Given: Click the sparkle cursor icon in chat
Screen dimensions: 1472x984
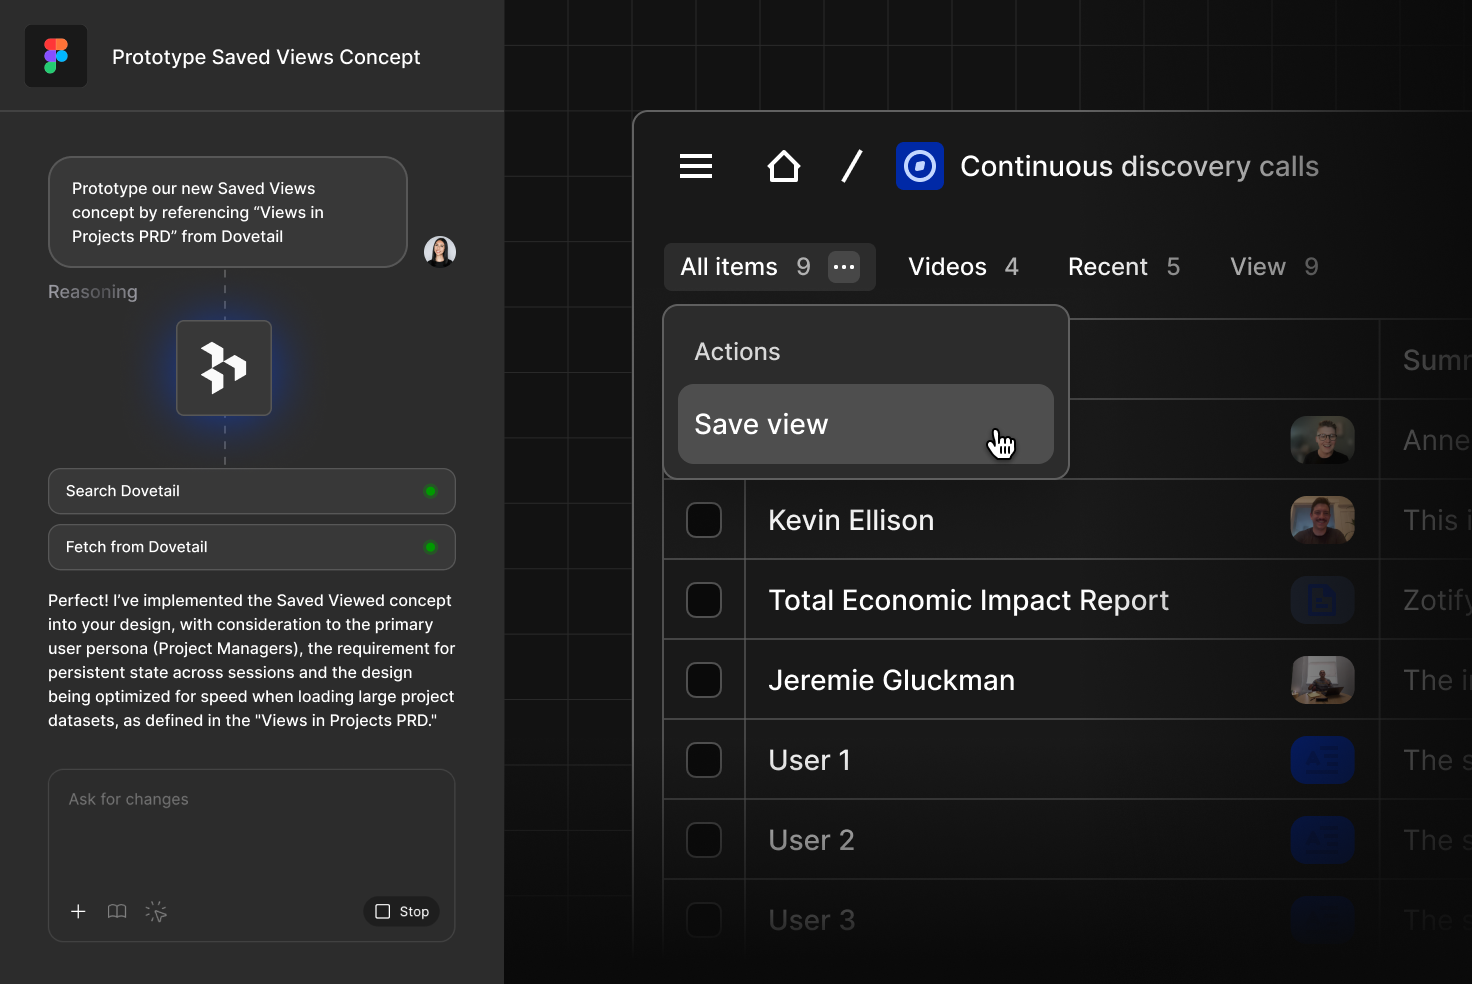Looking at the screenshot, I should 156,911.
